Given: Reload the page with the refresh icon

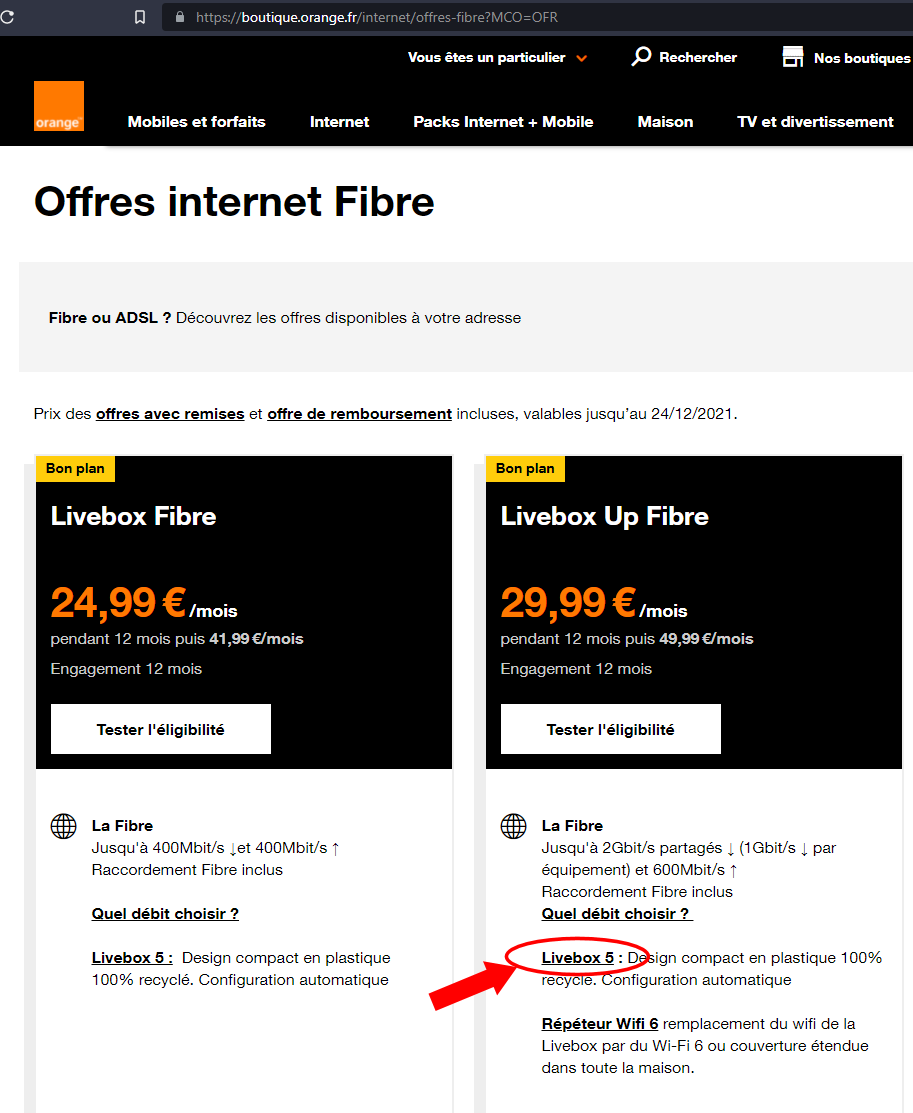Looking at the screenshot, I should pos(6,17).
